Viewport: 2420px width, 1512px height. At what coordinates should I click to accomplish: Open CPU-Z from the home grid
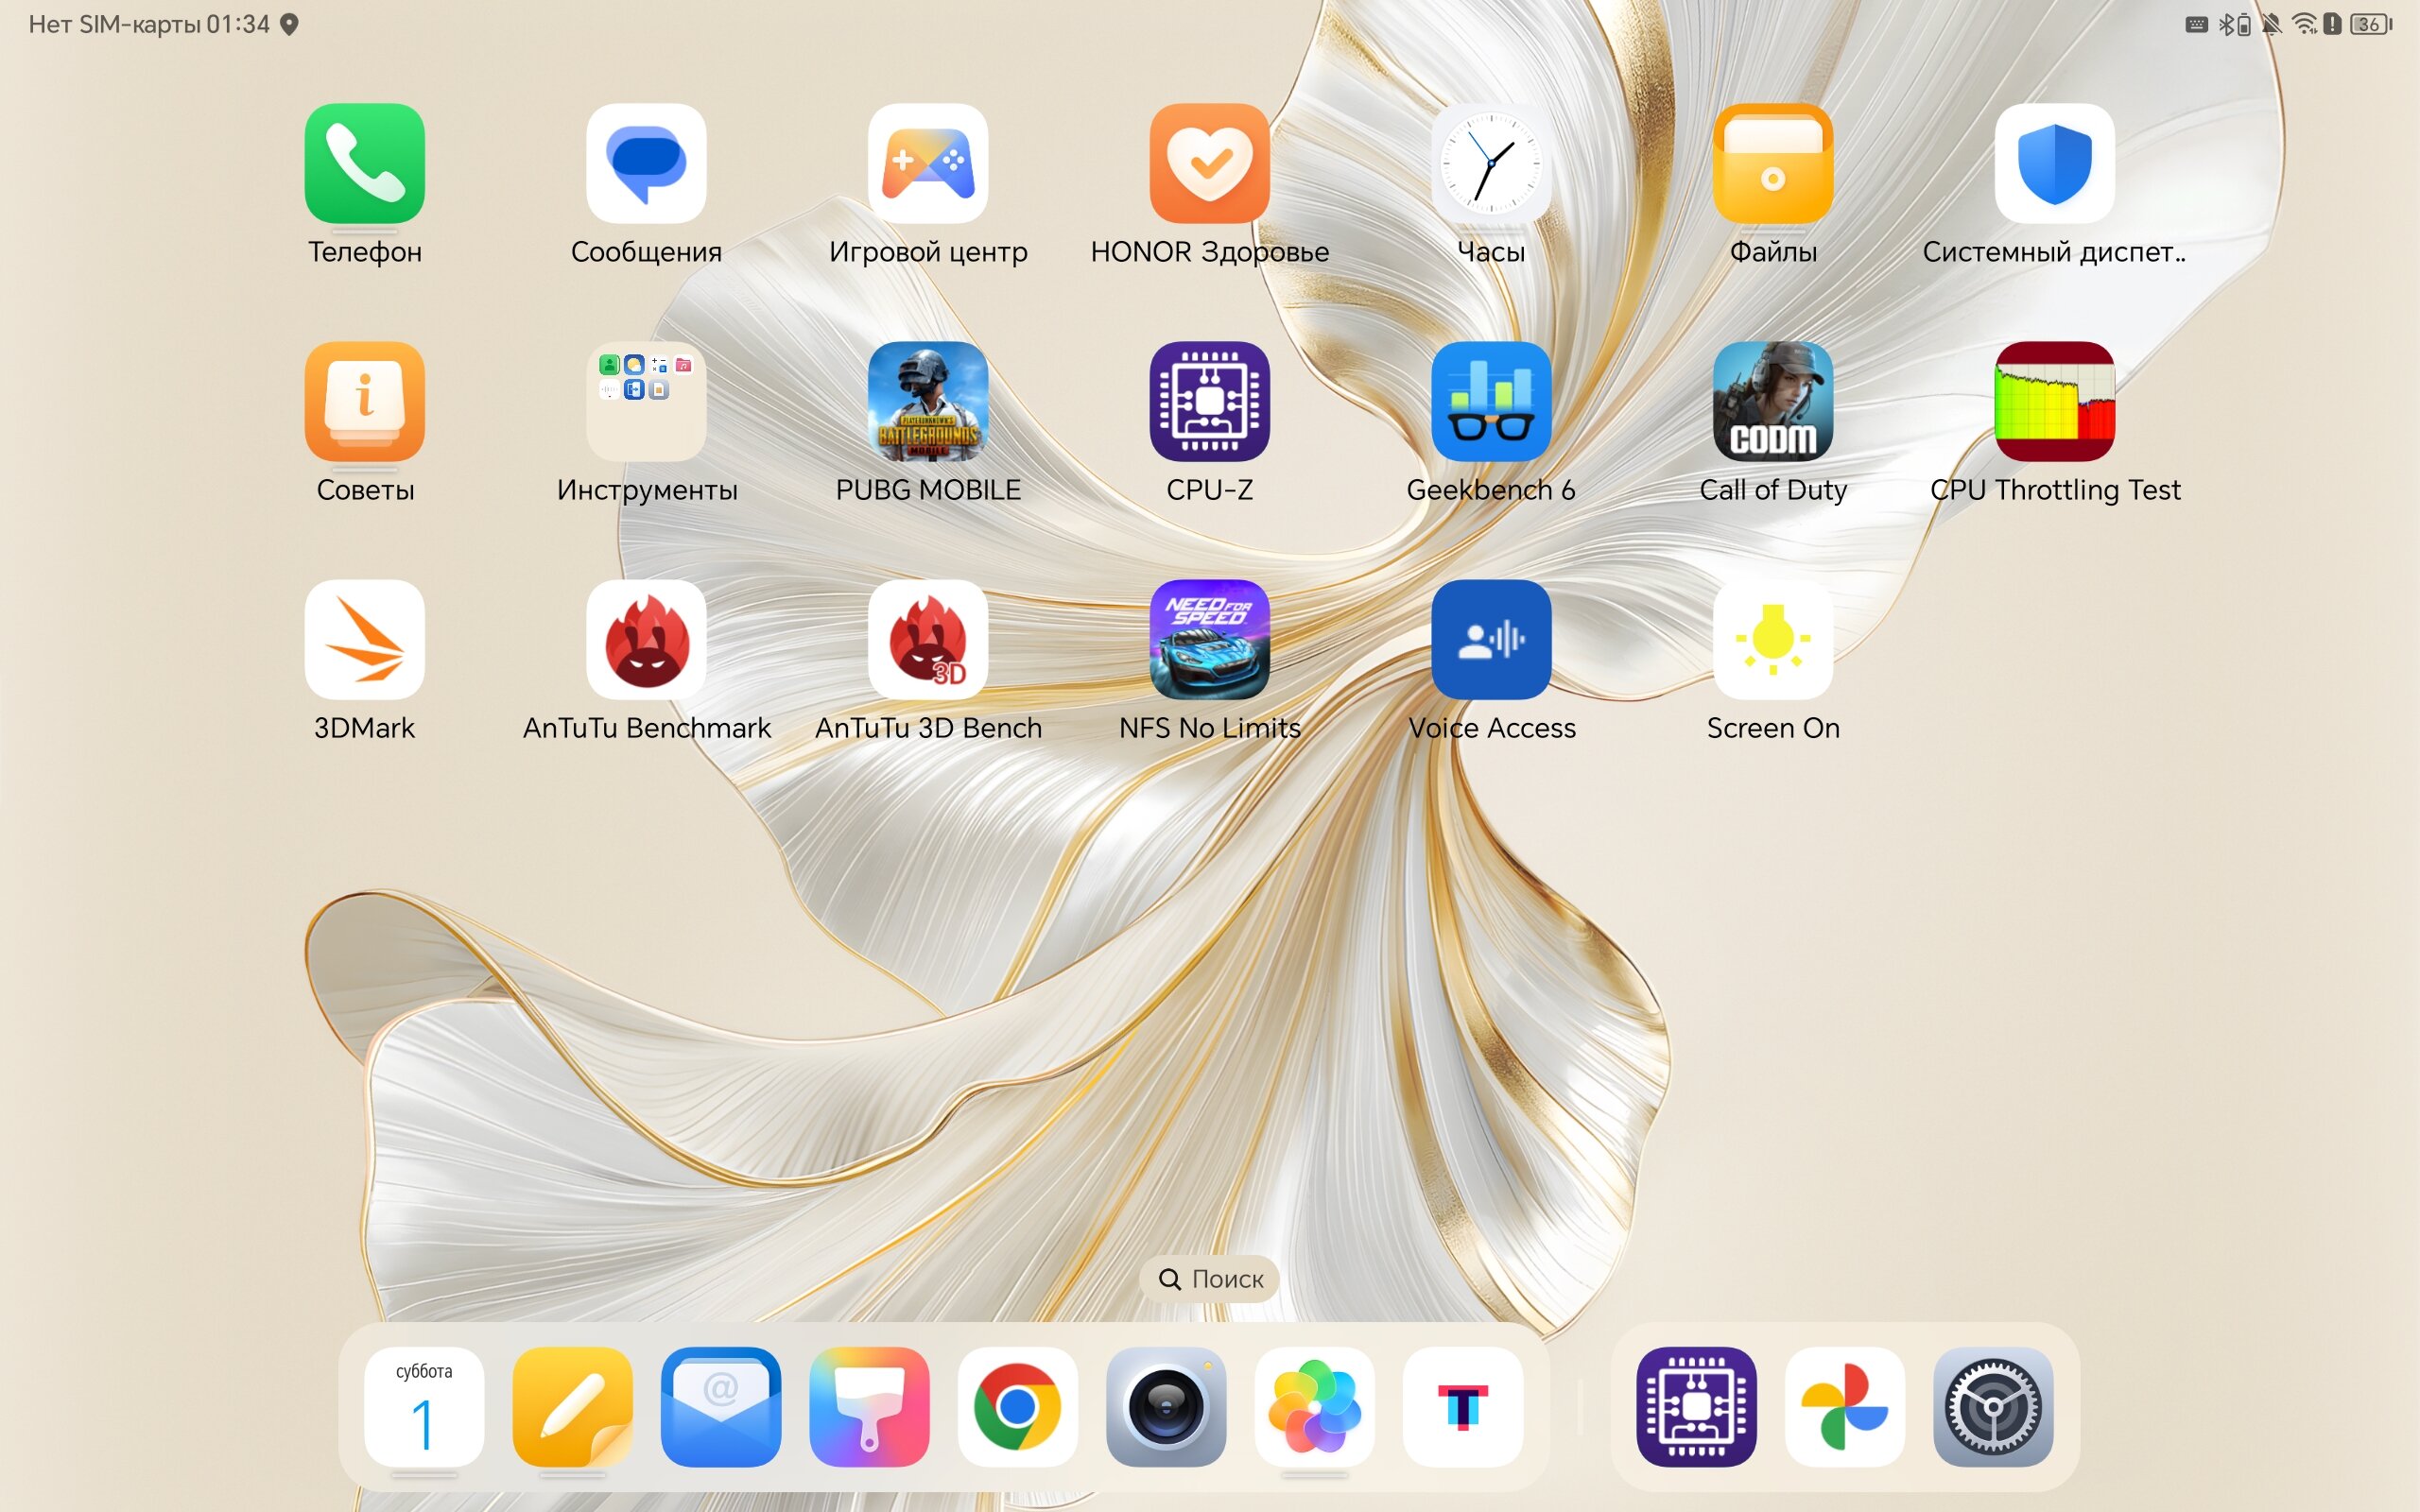(1210, 401)
